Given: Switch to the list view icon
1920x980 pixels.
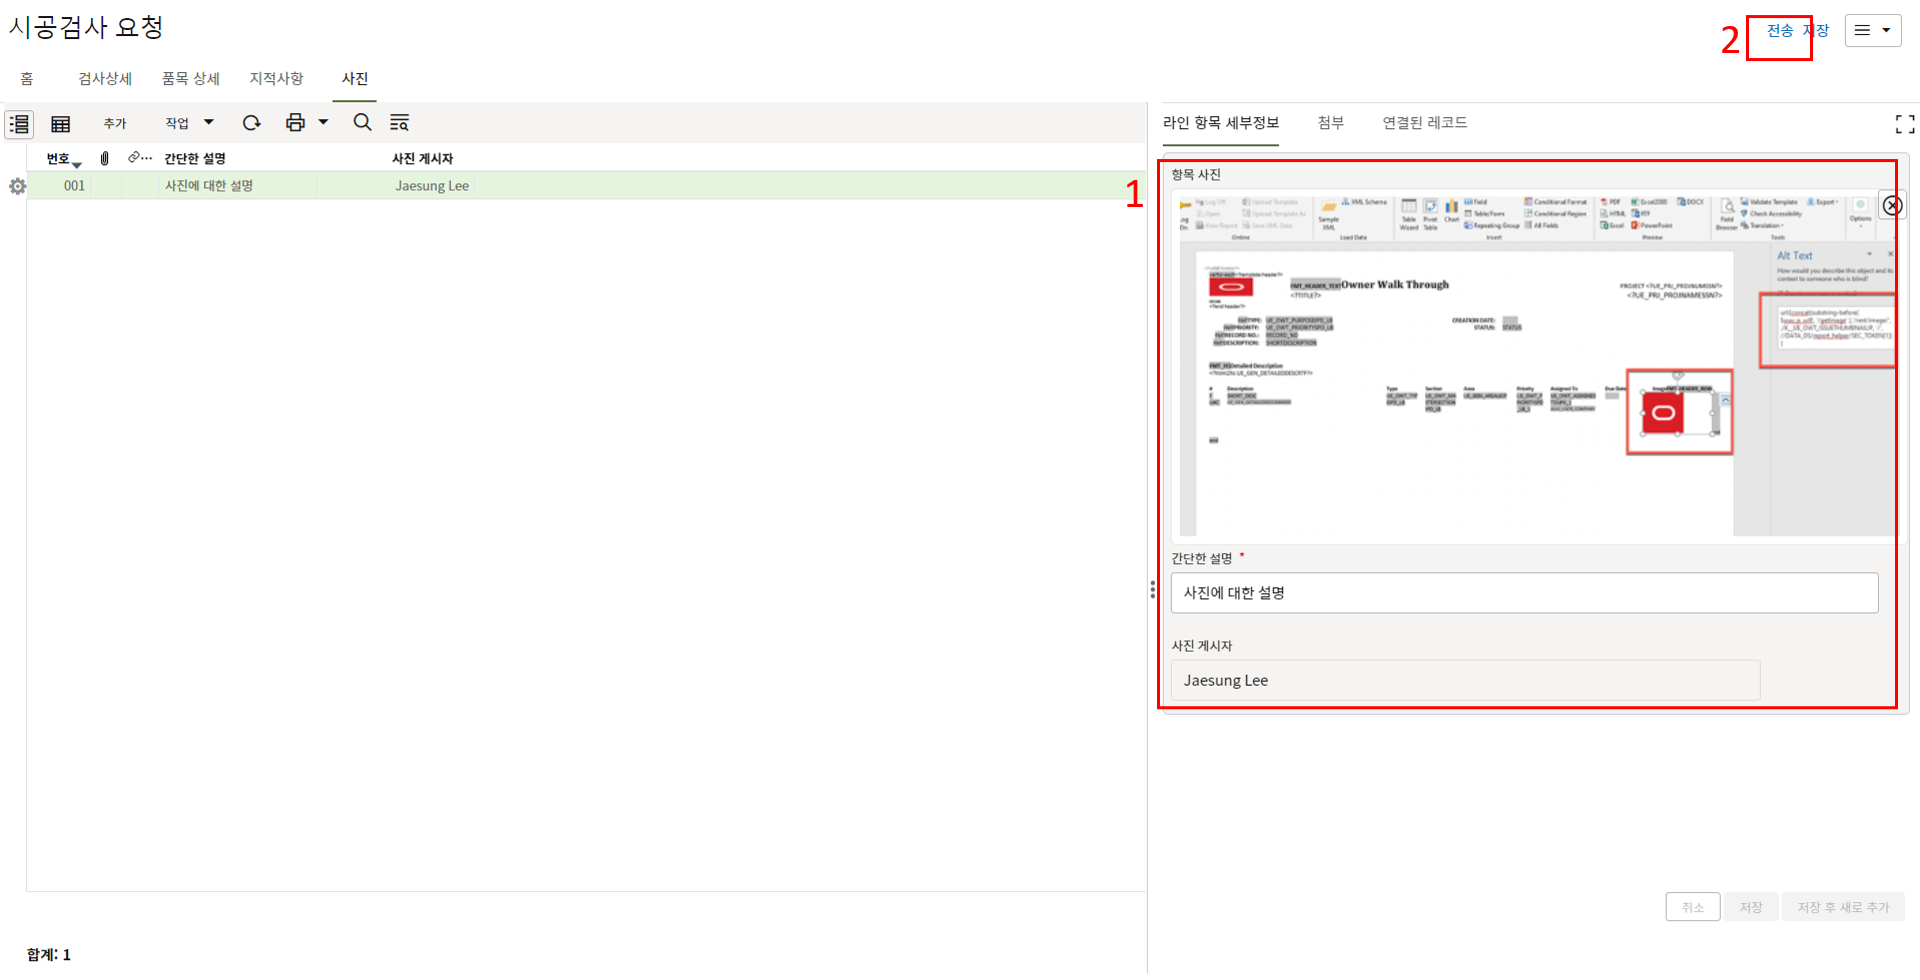Looking at the screenshot, I should [x=19, y=124].
